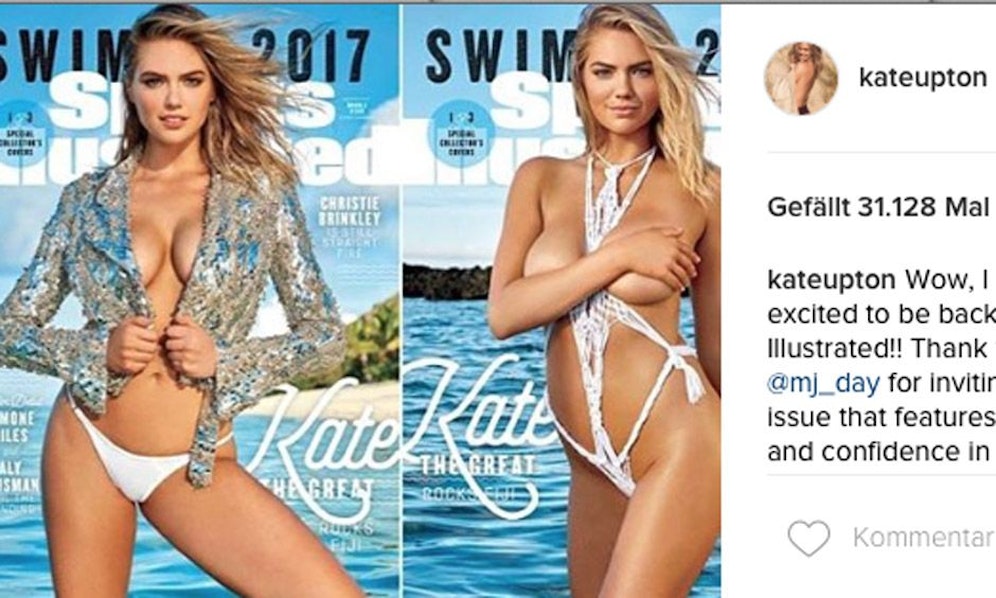This screenshot has width=996, height=598.
Task: Select the left magazine cover with sequin jacket
Action: click(199, 301)
